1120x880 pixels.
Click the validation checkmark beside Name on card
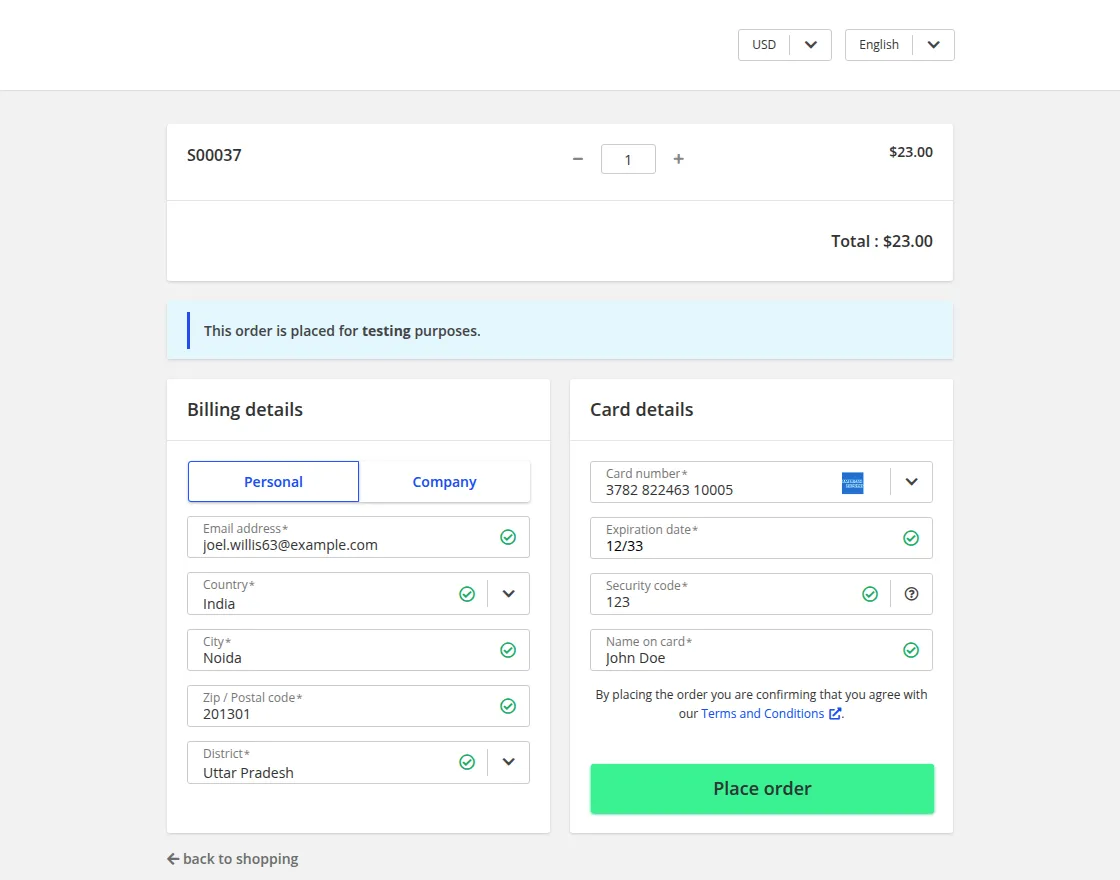(911, 649)
